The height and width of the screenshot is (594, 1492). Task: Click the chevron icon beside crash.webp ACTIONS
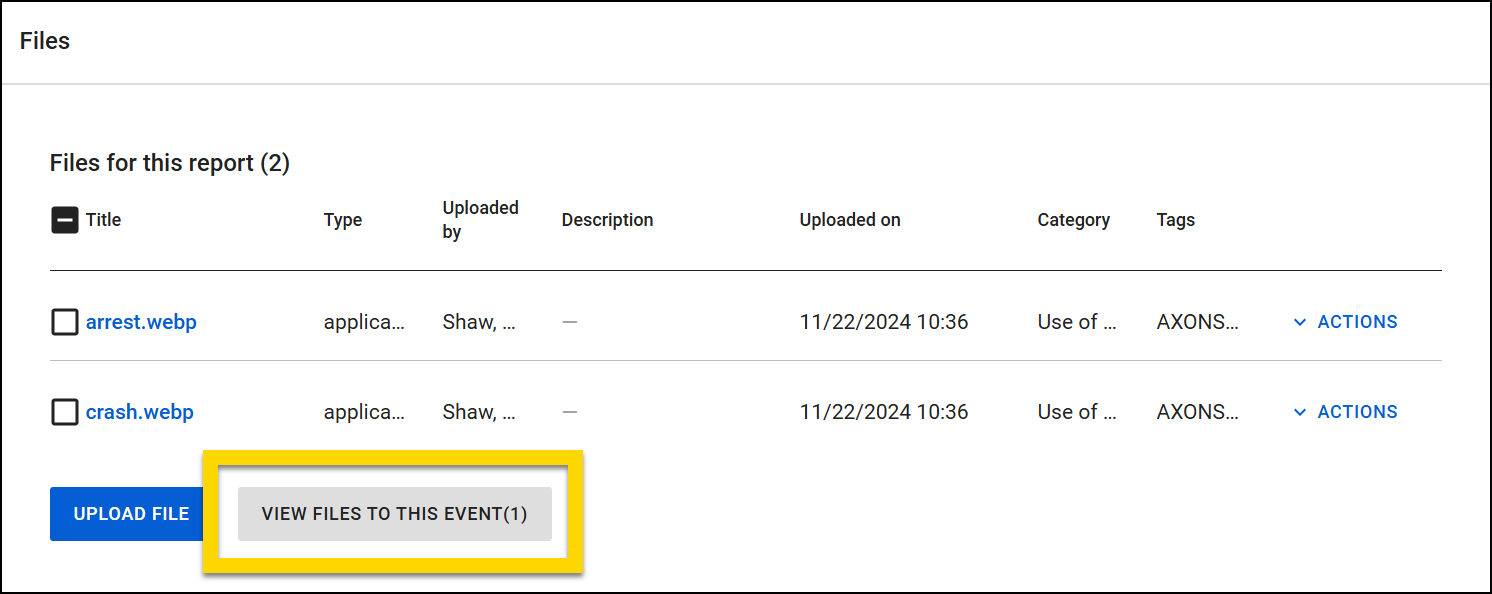point(1300,411)
